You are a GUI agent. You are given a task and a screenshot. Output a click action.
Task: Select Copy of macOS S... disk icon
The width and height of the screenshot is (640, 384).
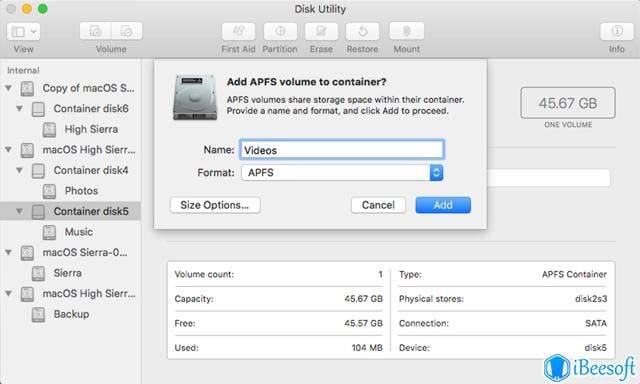click(x=27, y=88)
